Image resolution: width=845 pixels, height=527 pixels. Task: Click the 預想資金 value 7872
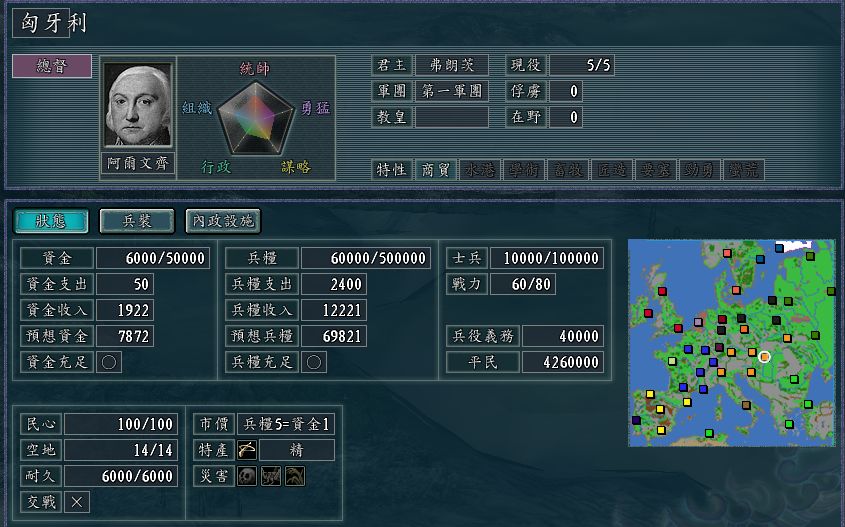coord(125,336)
